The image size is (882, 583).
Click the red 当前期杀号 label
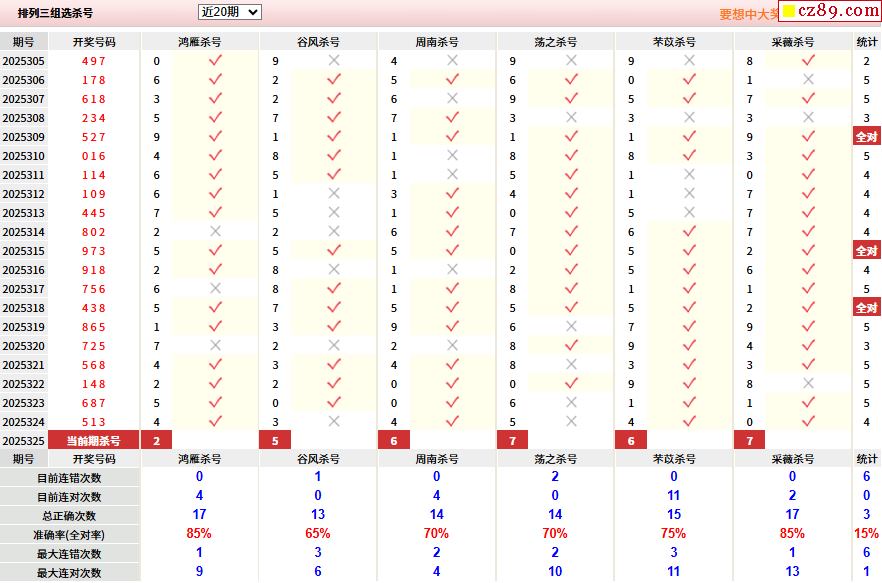[x=93, y=441]
